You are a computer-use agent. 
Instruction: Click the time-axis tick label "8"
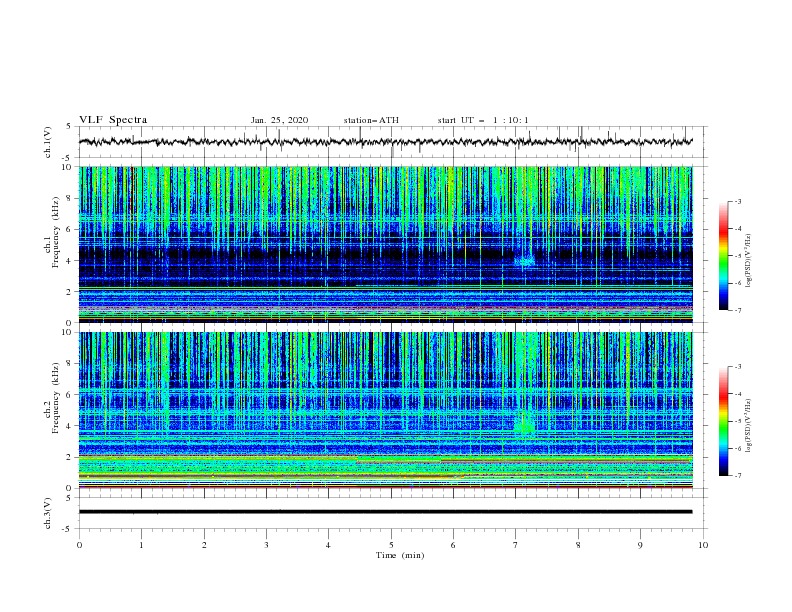(578, 545)
